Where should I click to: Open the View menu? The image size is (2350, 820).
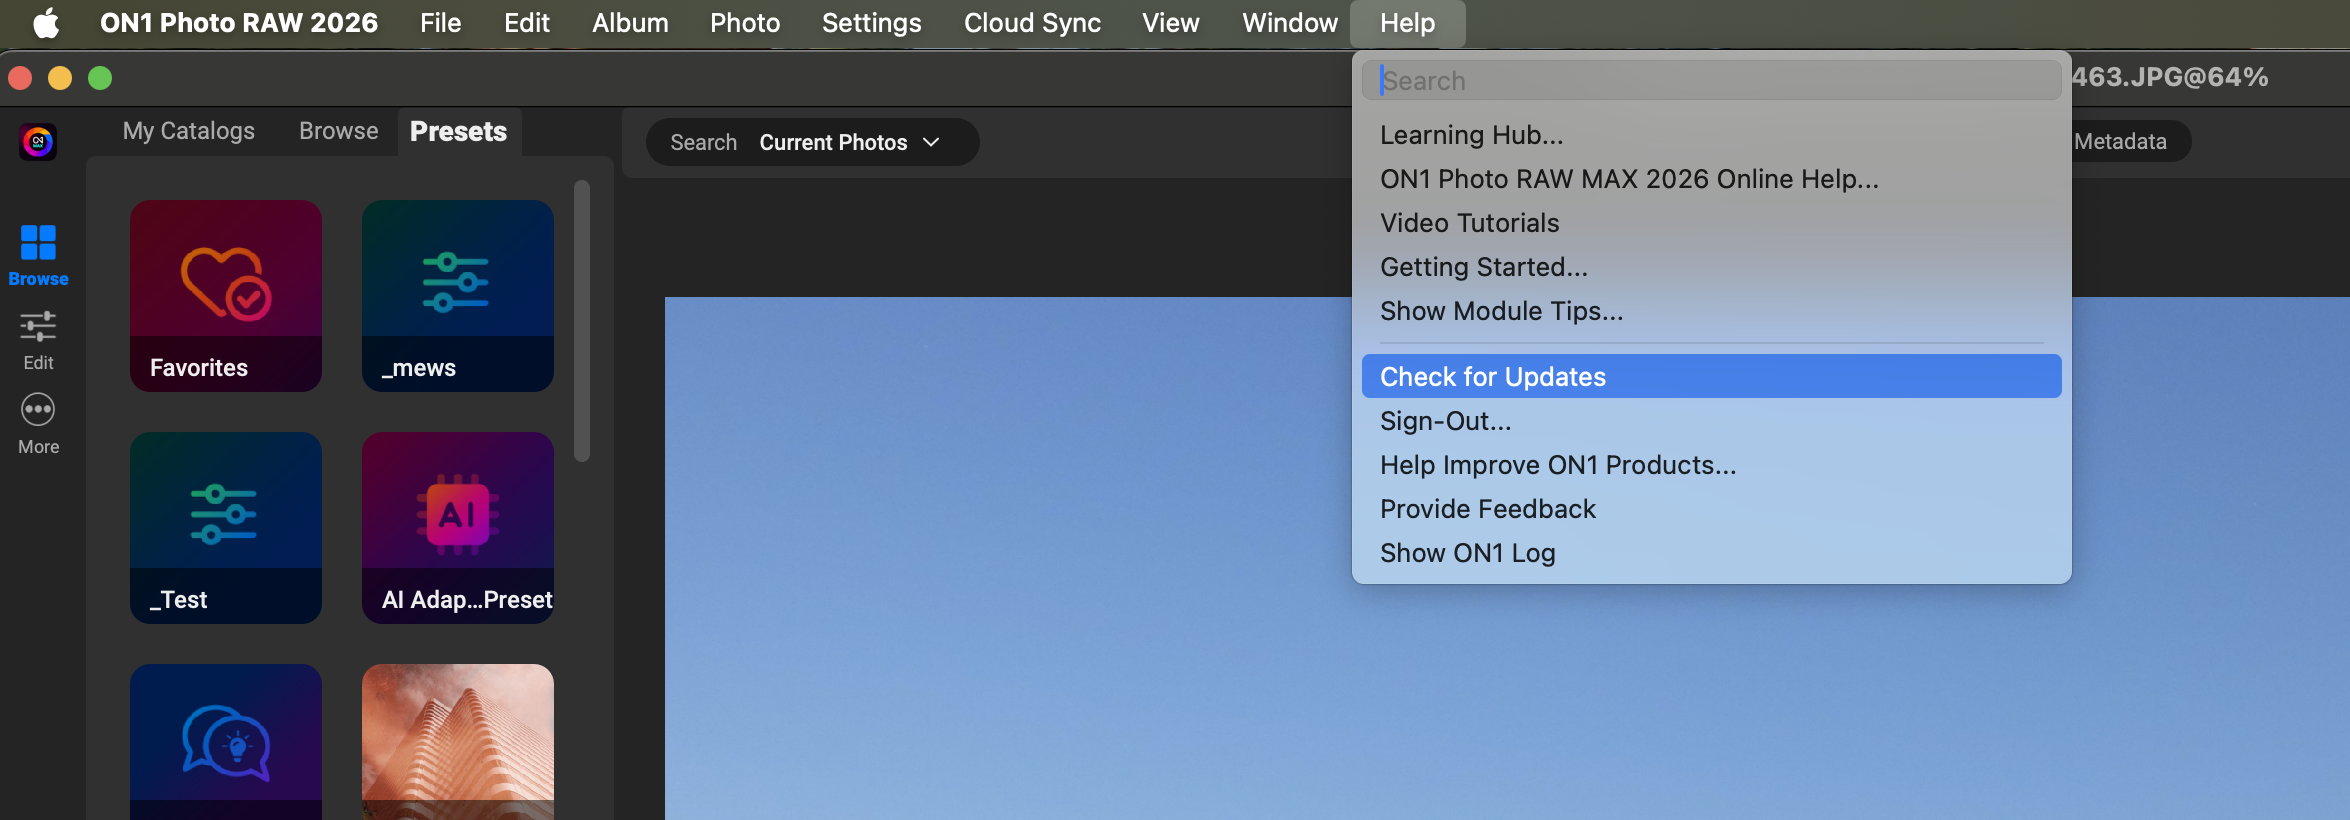(x=1171, y=23)
